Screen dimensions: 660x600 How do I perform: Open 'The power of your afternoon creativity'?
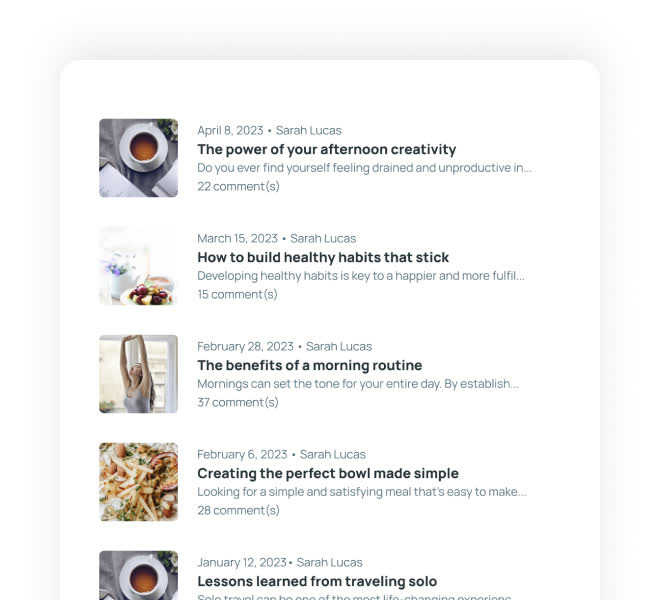[x=327, y=149]
